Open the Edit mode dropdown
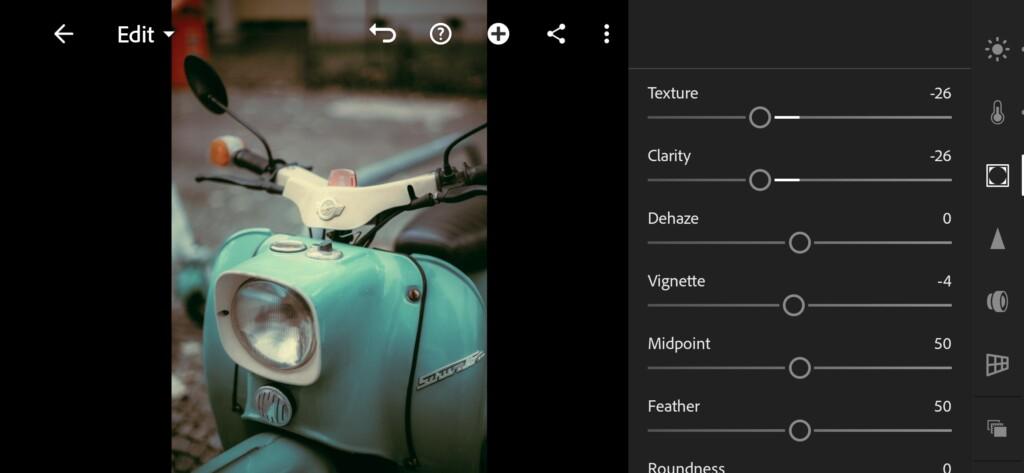The height and width of the screenshot is (473, 1024). pos(146,35)
